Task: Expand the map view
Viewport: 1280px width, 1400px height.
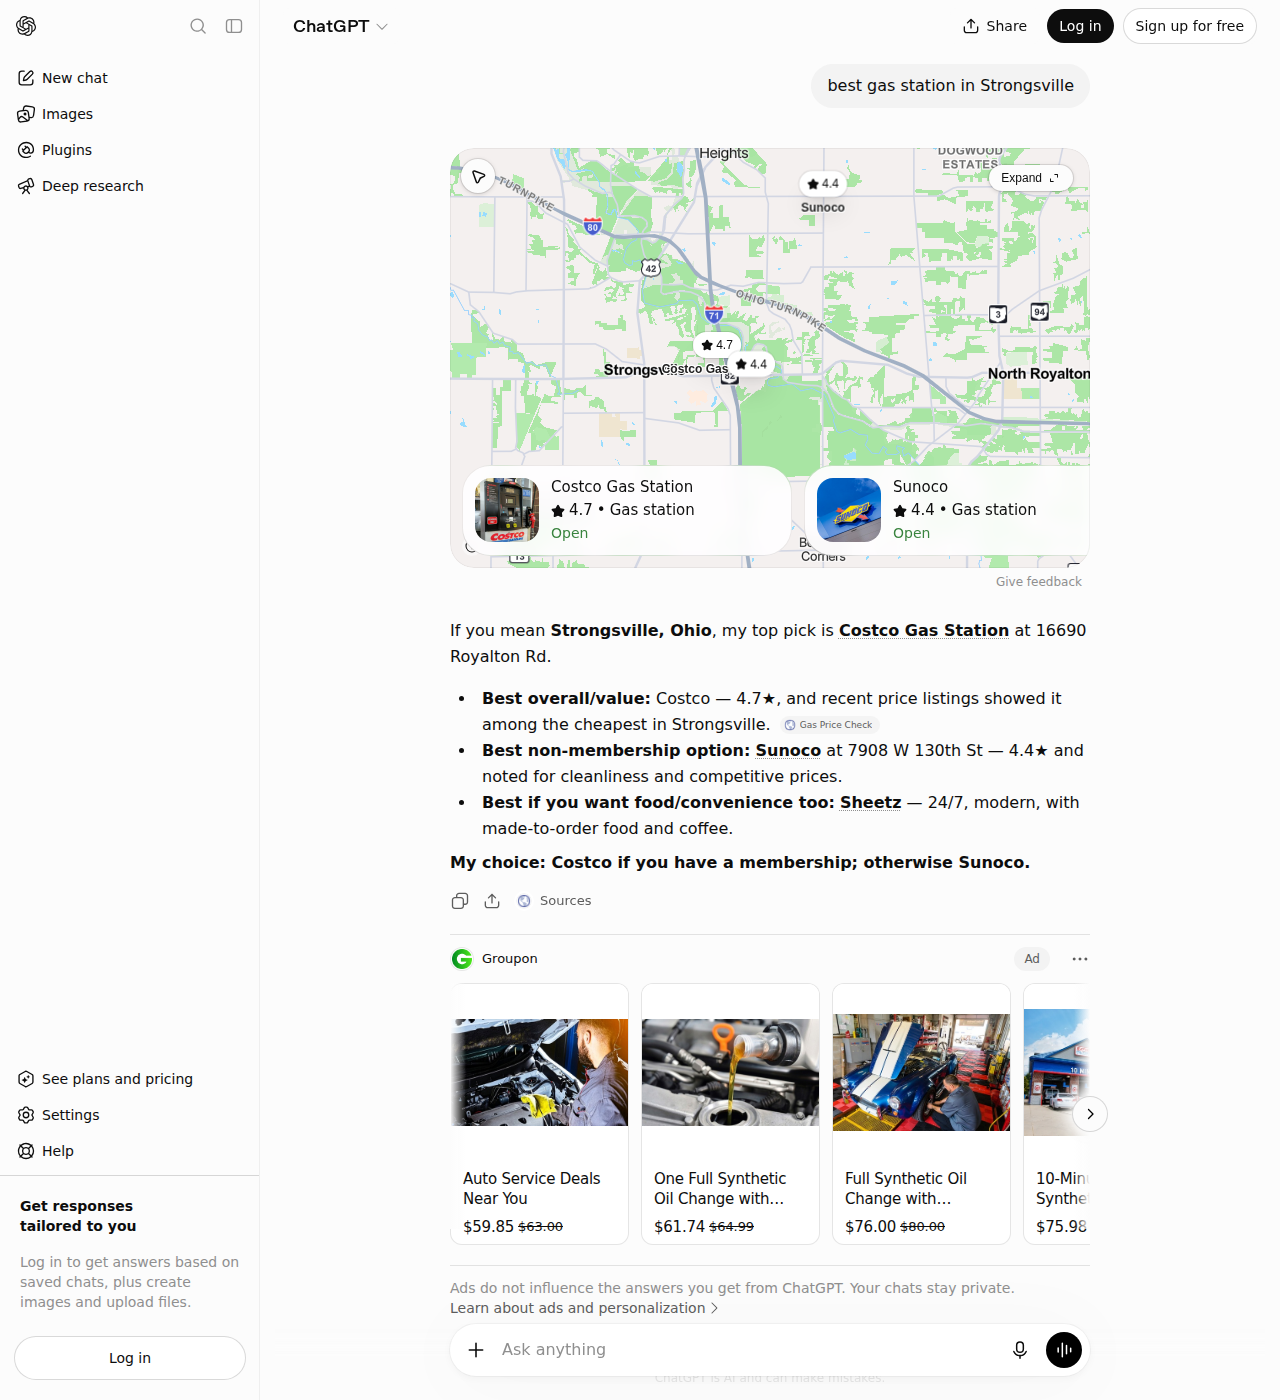Action: (x=1031, y=178)
